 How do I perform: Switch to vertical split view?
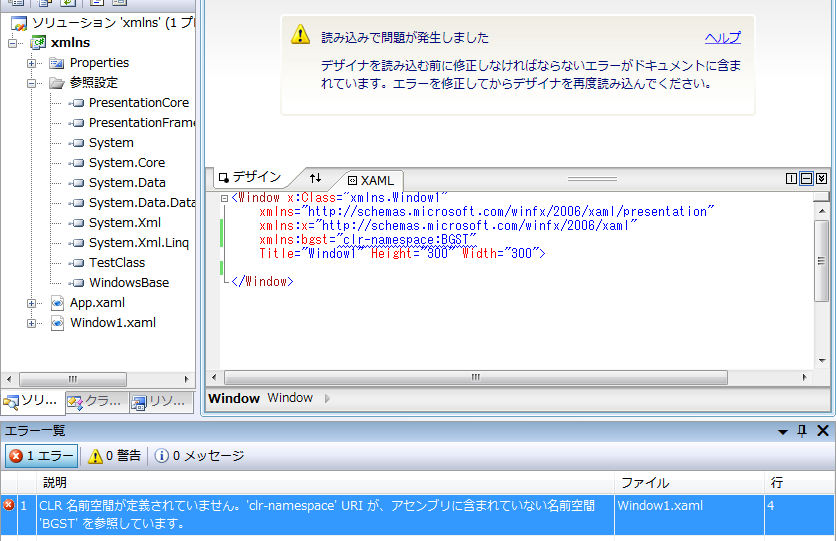click(792, 179)
